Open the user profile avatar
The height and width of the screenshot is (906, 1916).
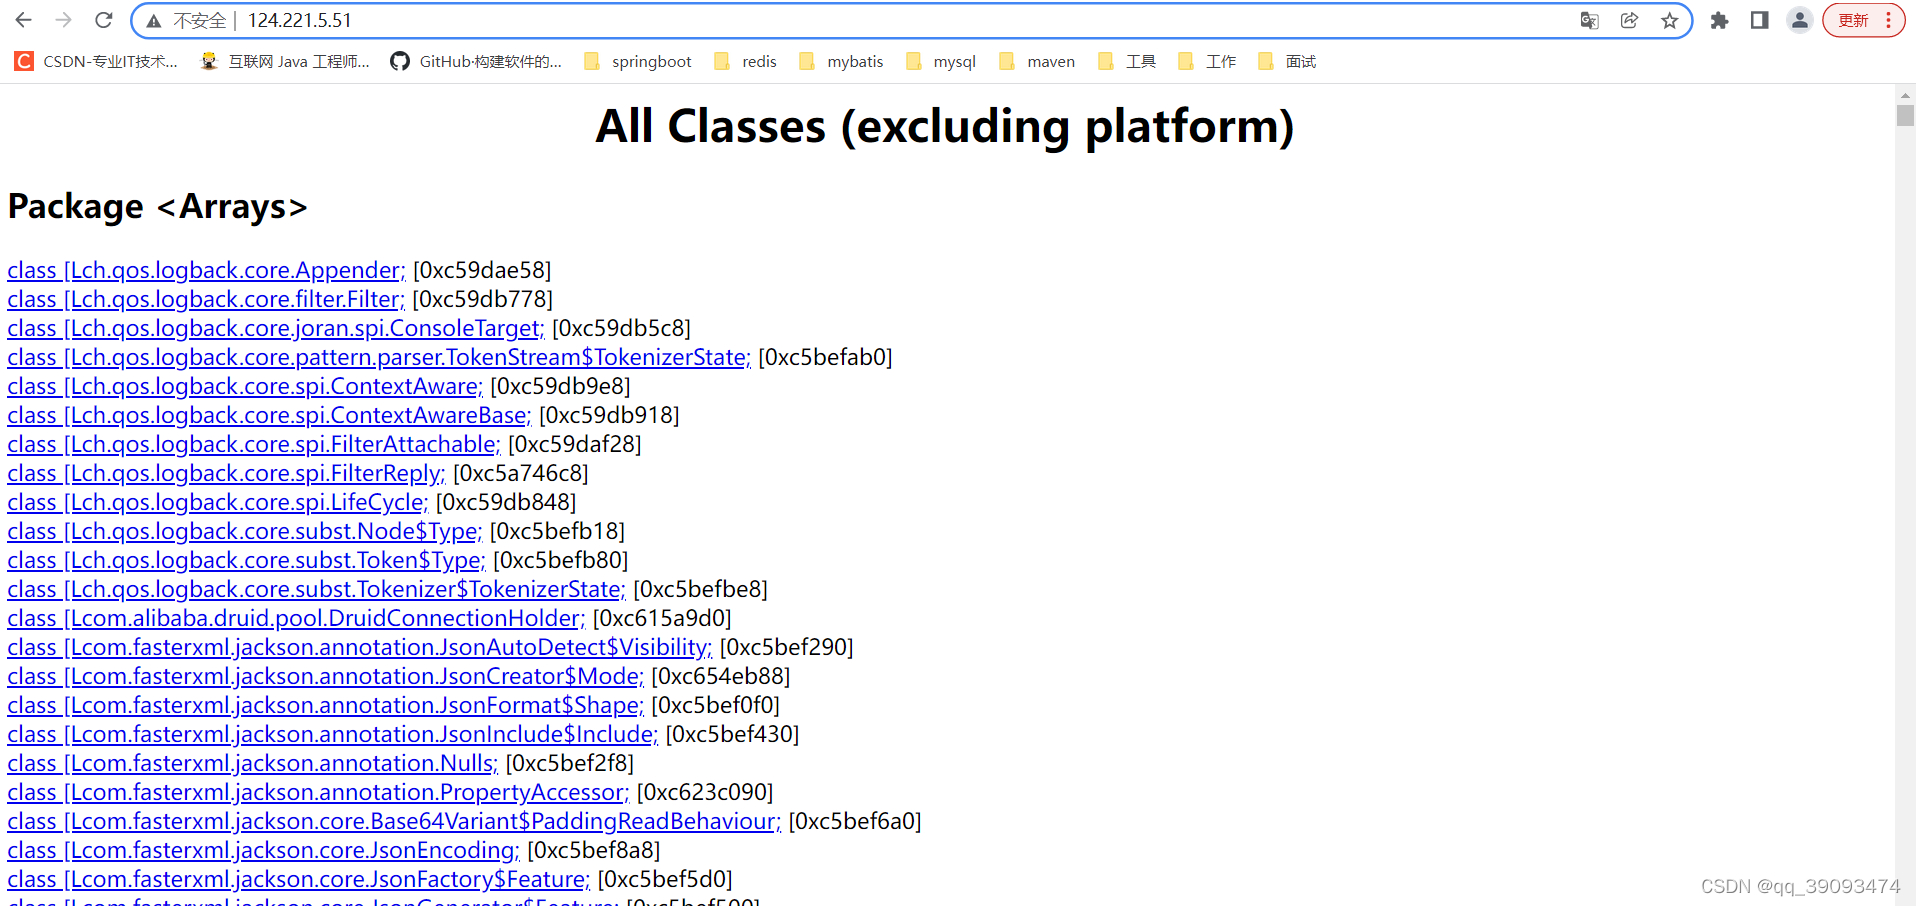click(1800, 20)
